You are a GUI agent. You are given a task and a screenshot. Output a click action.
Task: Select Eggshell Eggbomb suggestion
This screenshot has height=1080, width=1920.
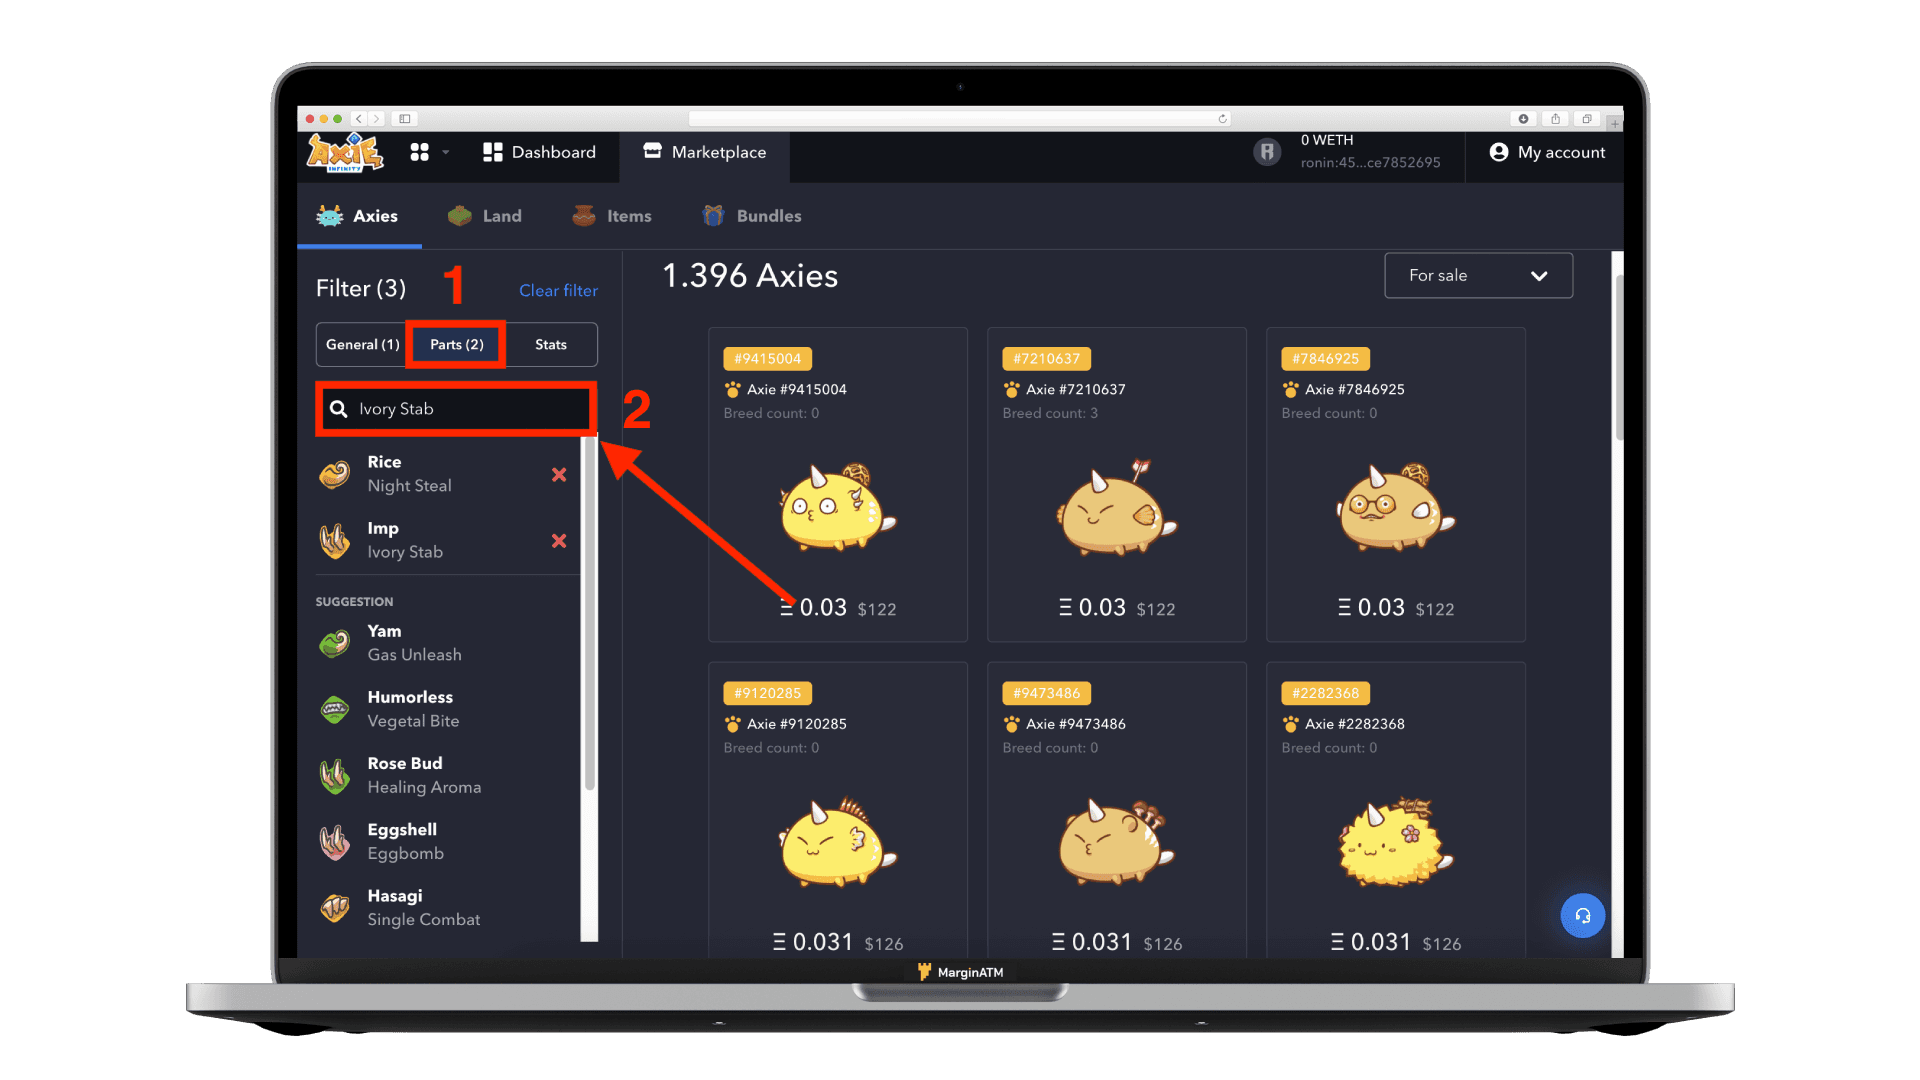447,841
